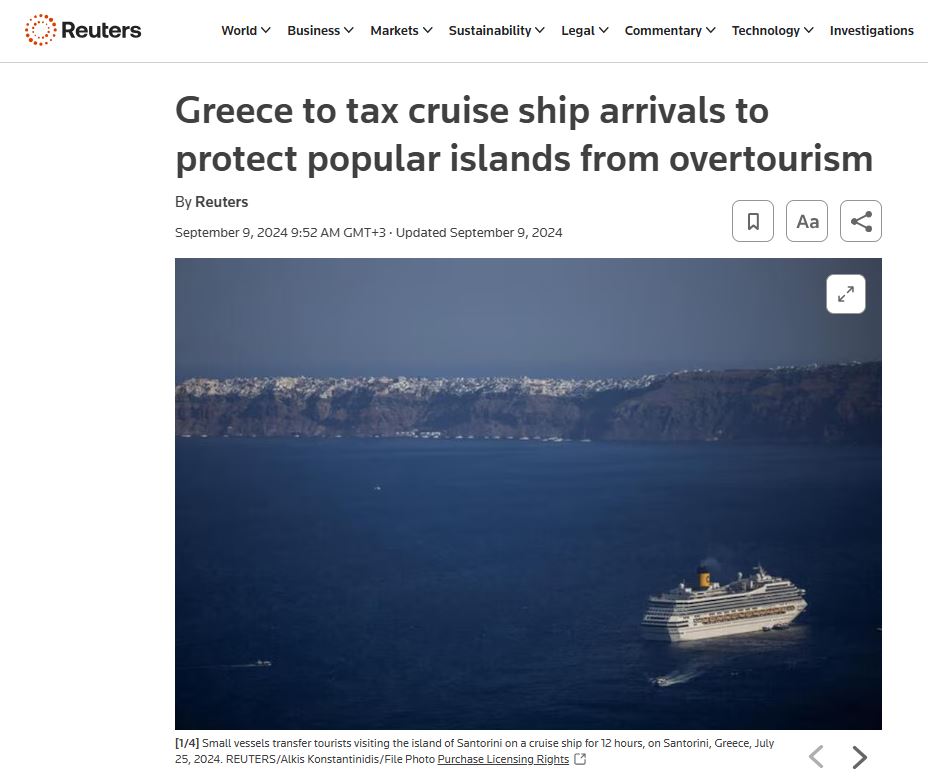Go to the previous photo

point(816,757)
